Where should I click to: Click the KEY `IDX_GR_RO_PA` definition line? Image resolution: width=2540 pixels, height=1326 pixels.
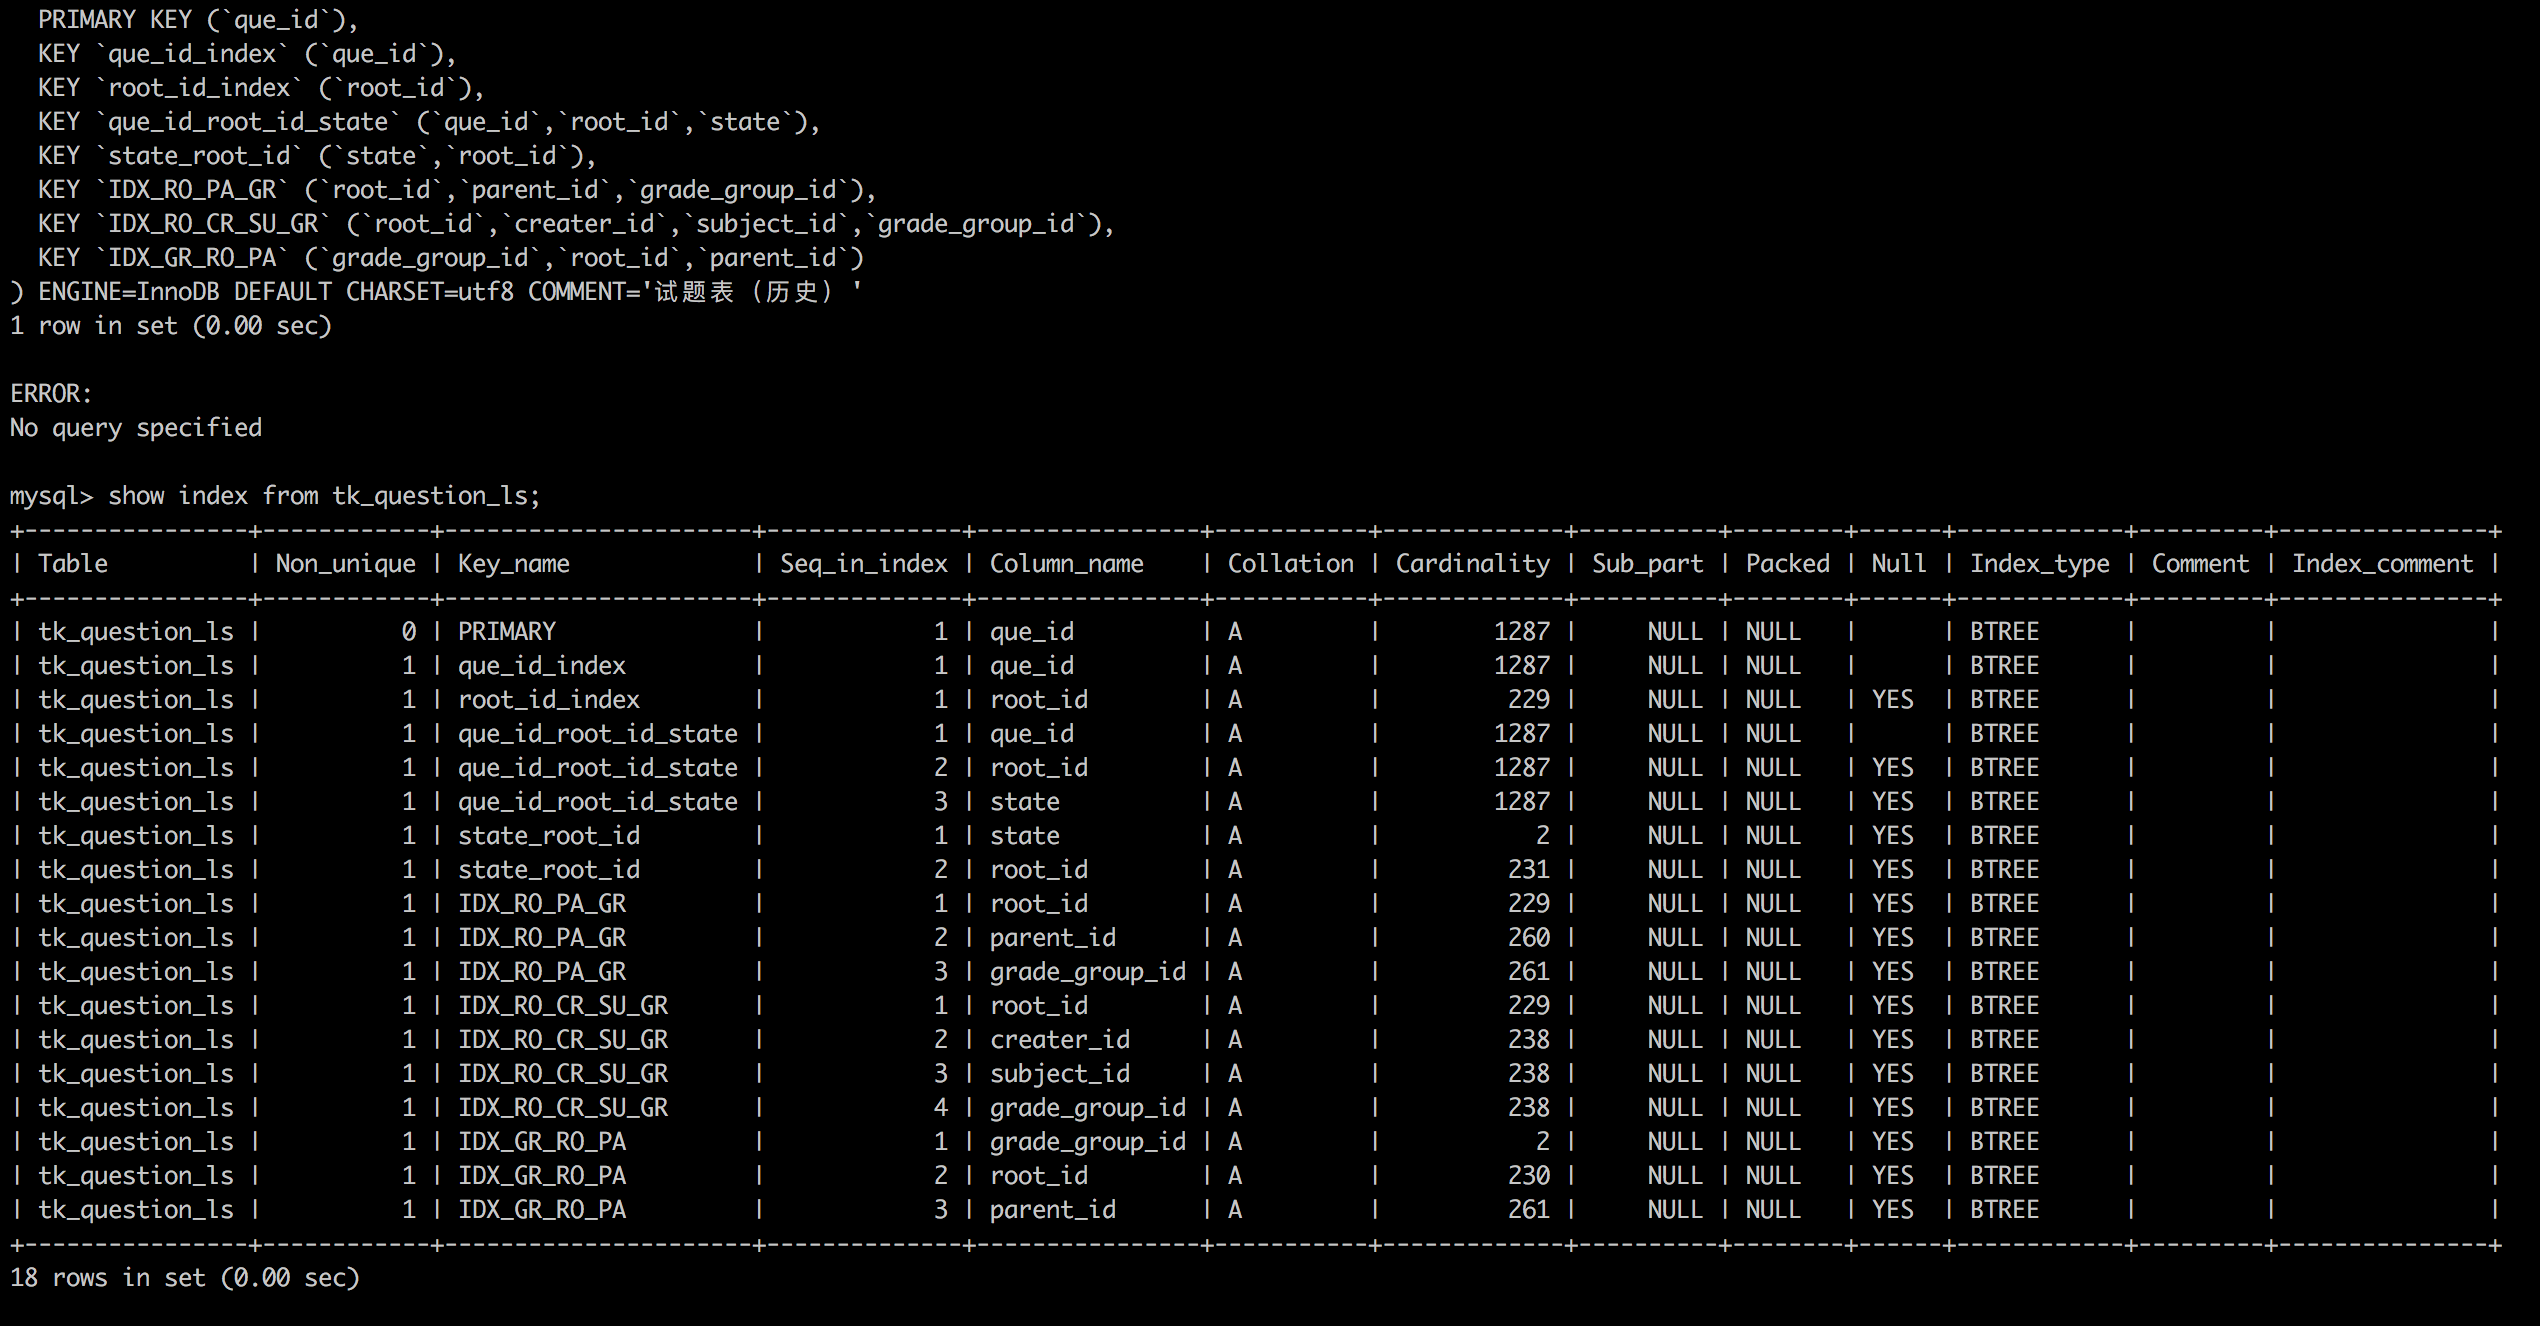450,258
